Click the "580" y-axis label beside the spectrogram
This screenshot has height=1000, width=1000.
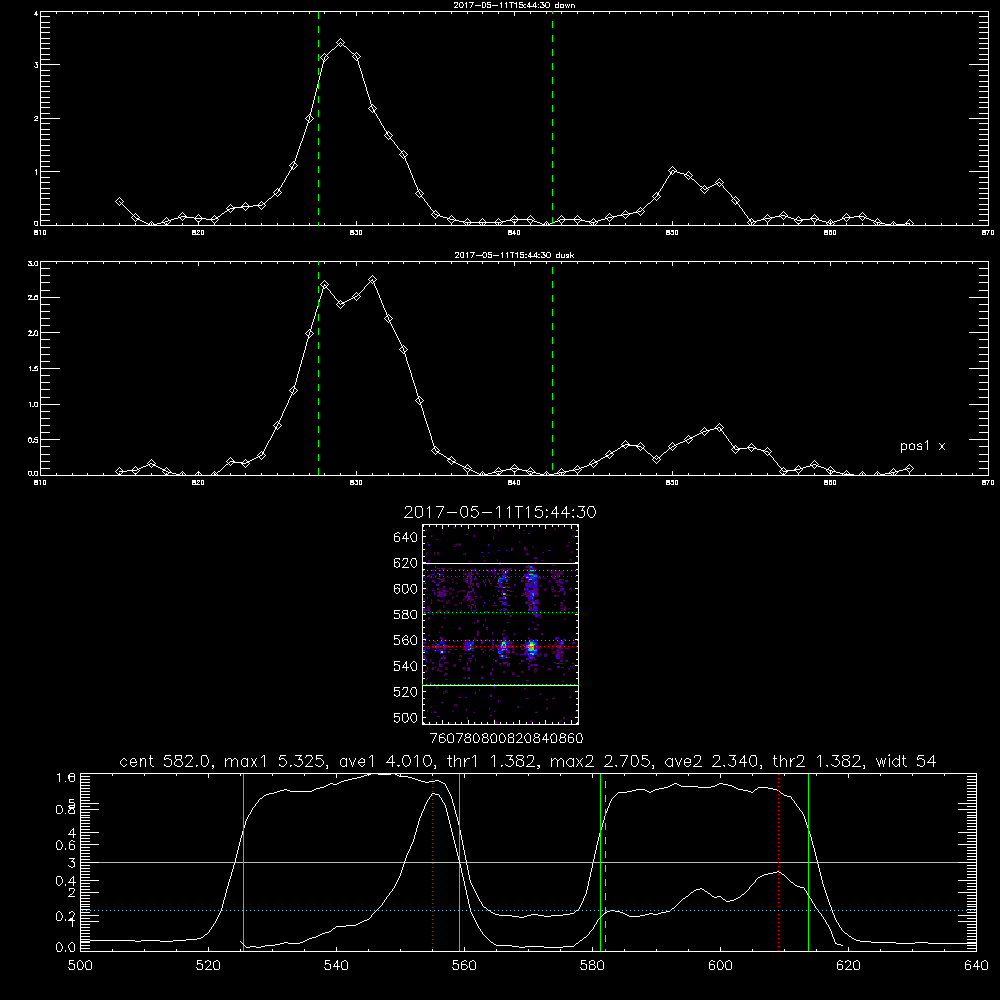coord(406,615)
